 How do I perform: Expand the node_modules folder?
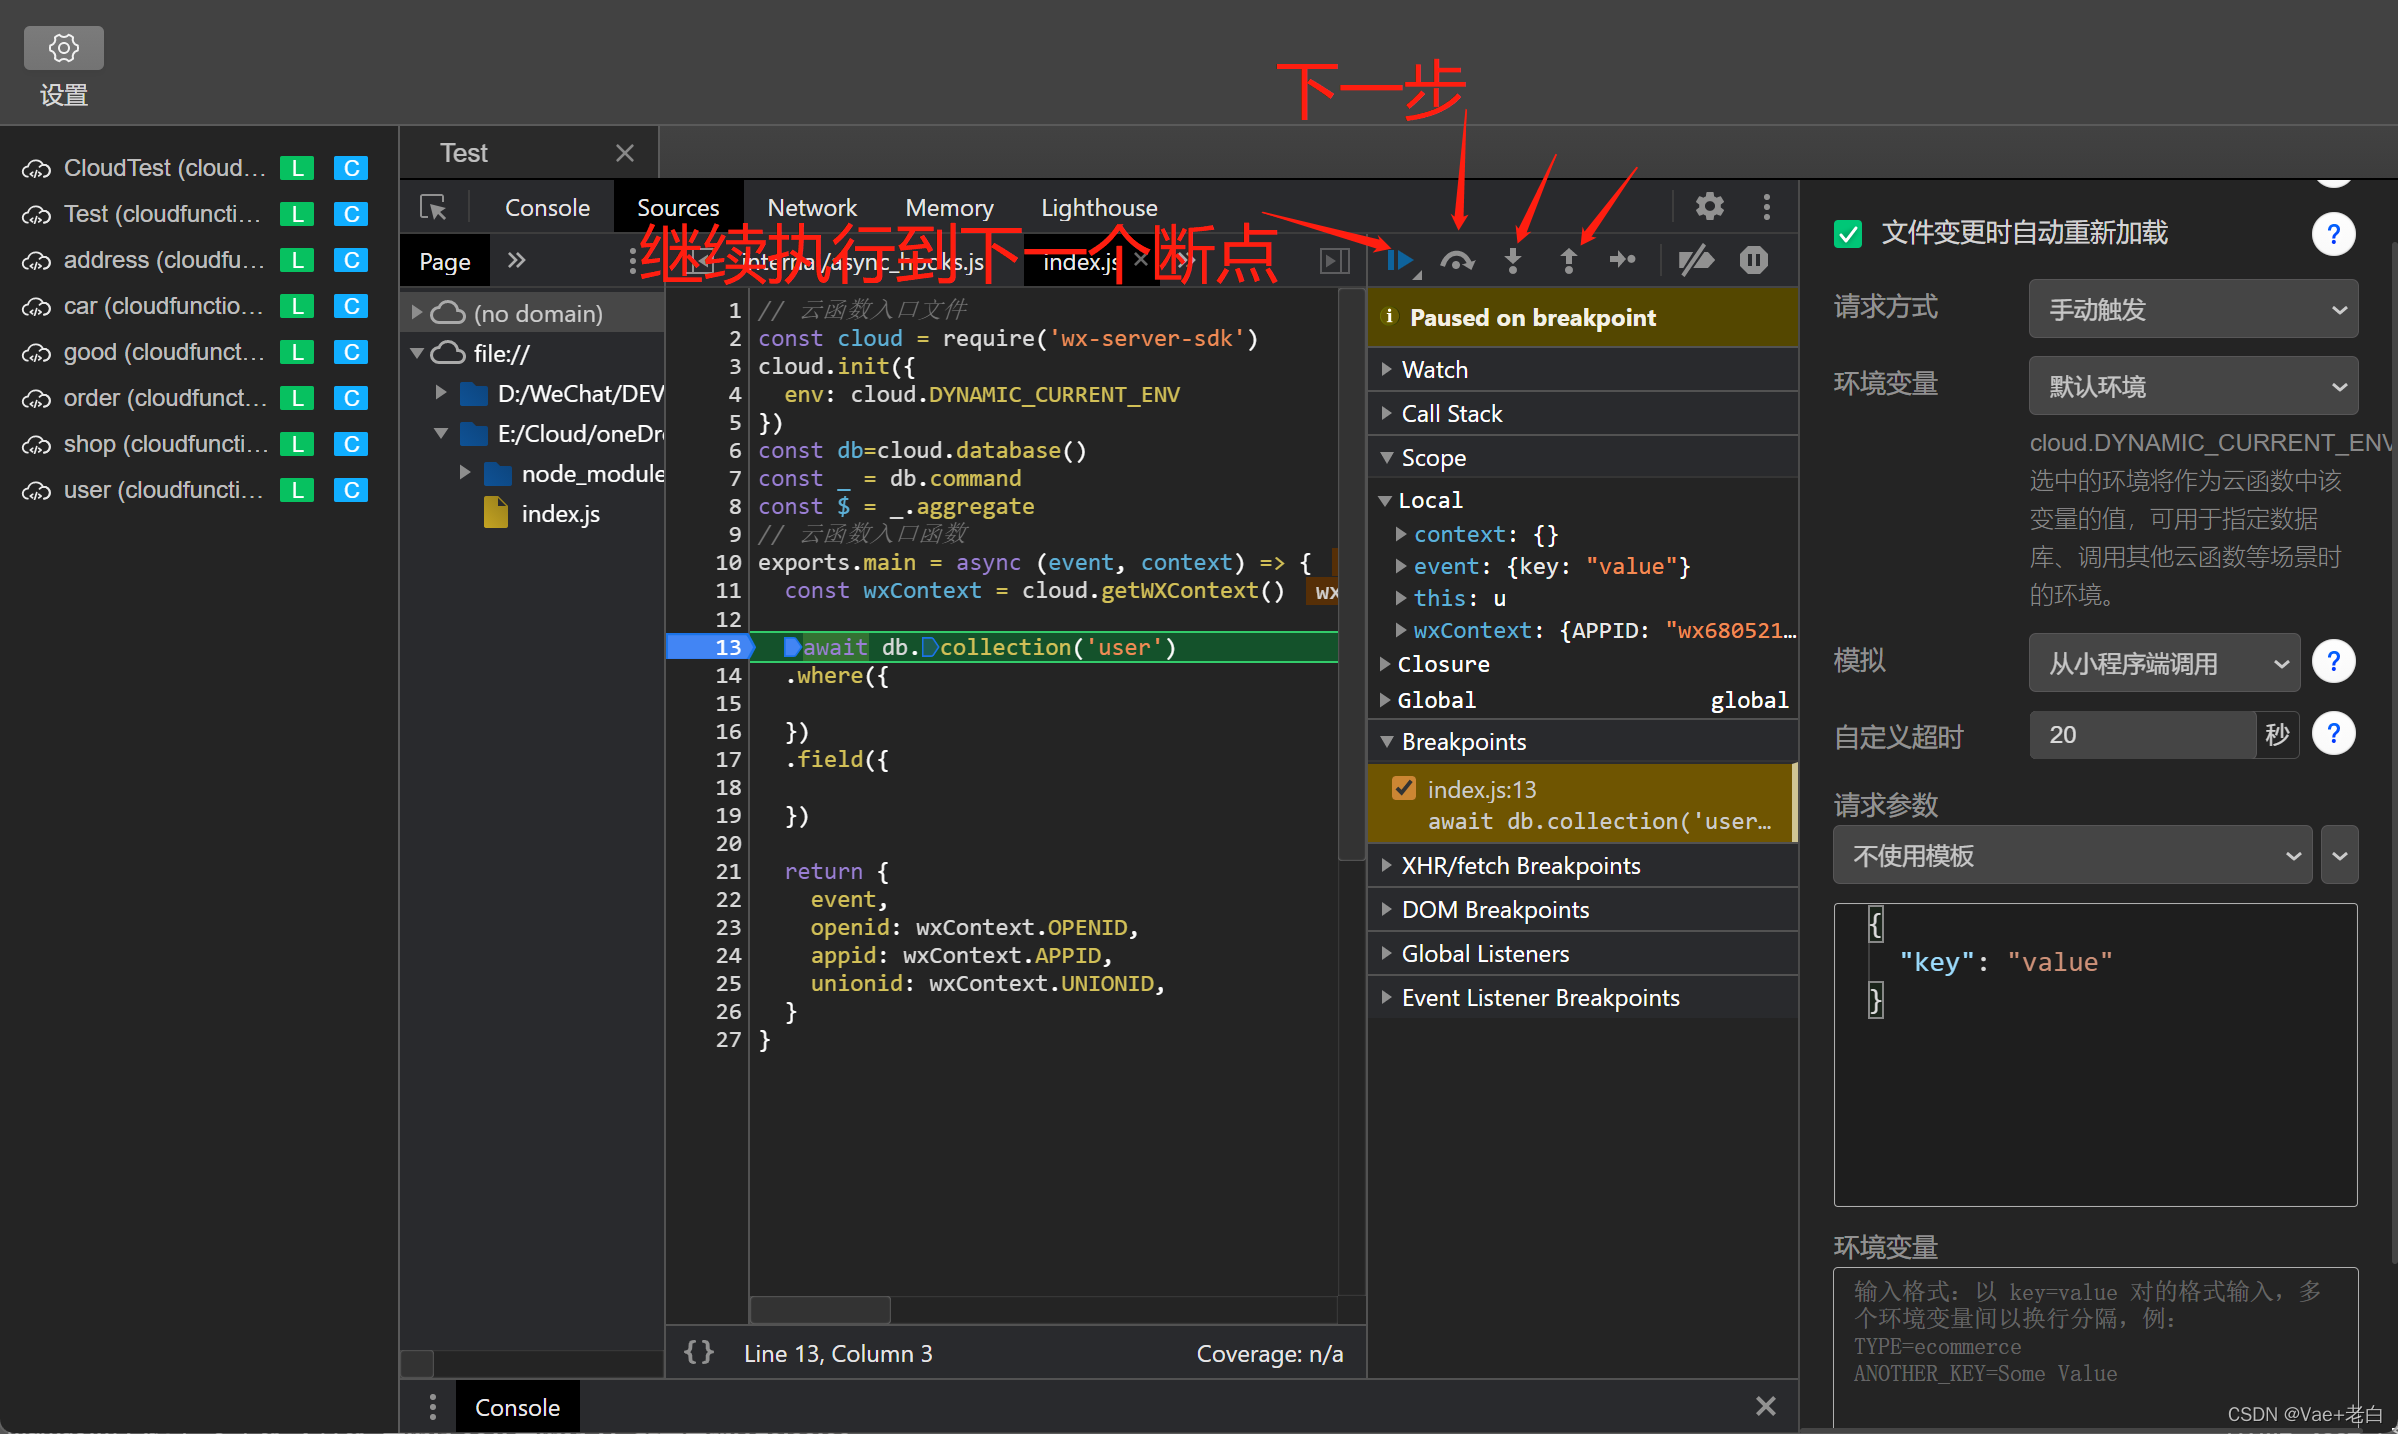point(465,473)
